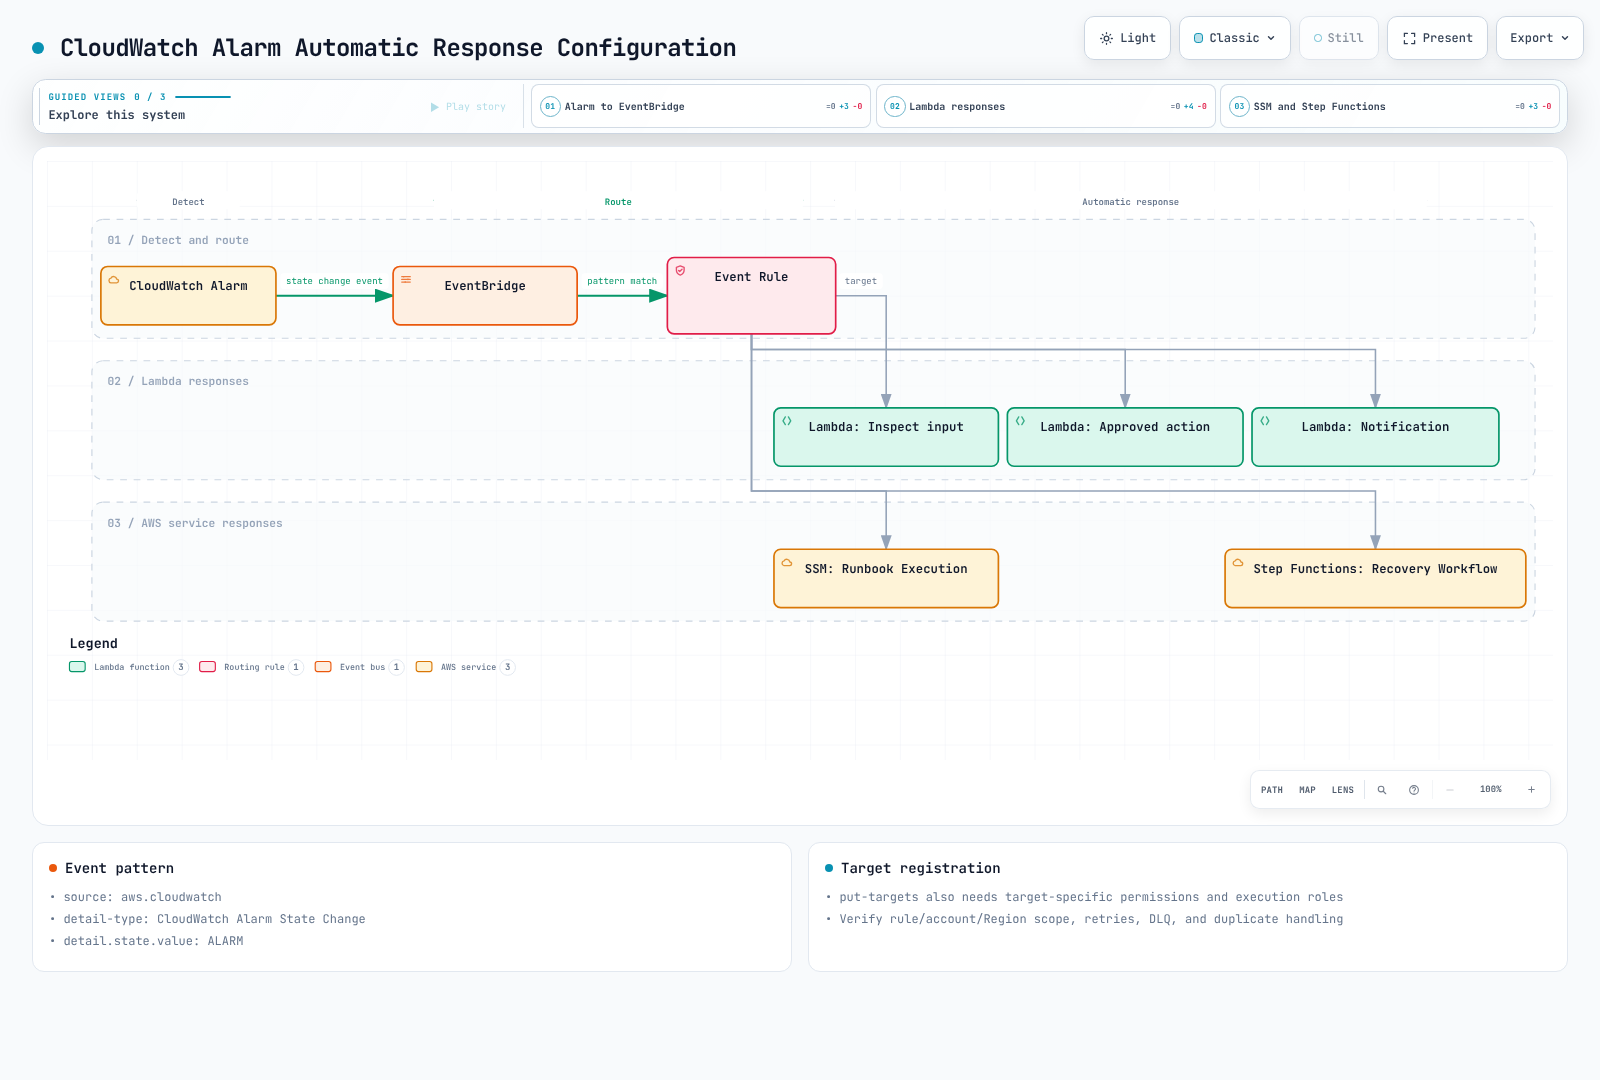Click the Route column header
1600x1080 pixels.
click(x=618, y=202)
